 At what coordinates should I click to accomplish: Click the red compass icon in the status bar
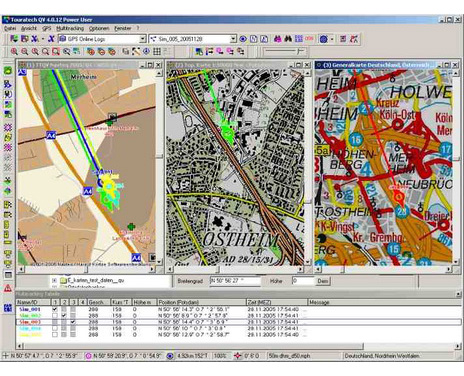(x=237, y=356)
